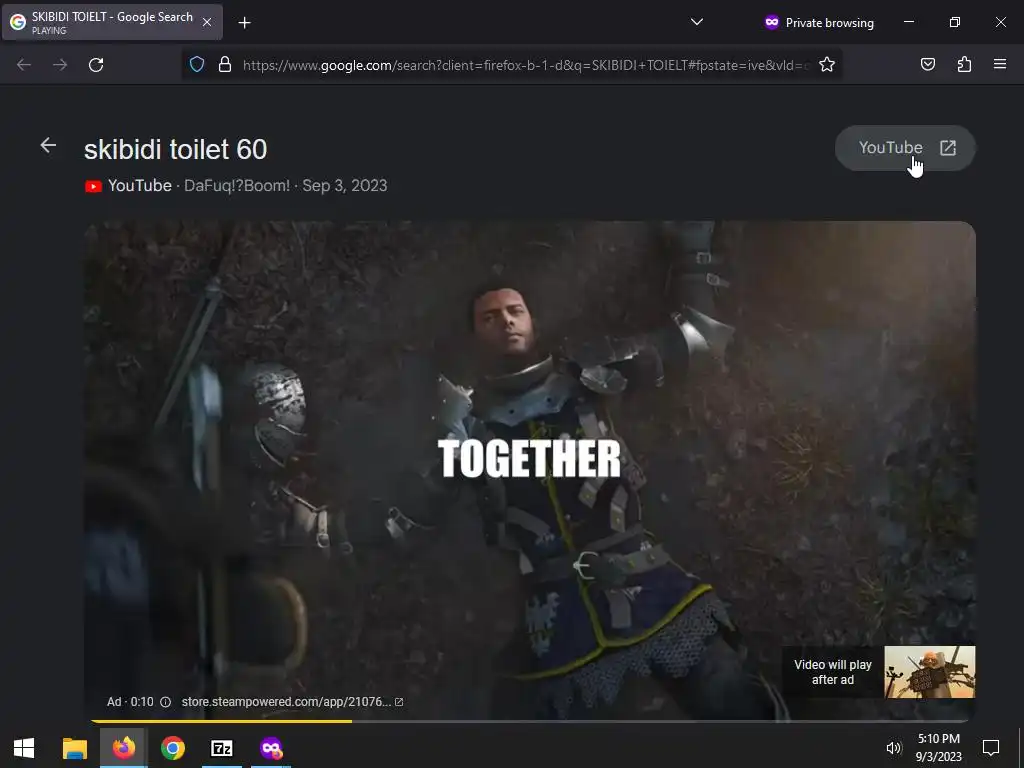This screenshot has width=1024, height=768.
Task: Click the video player ad area
Action: 530,470
